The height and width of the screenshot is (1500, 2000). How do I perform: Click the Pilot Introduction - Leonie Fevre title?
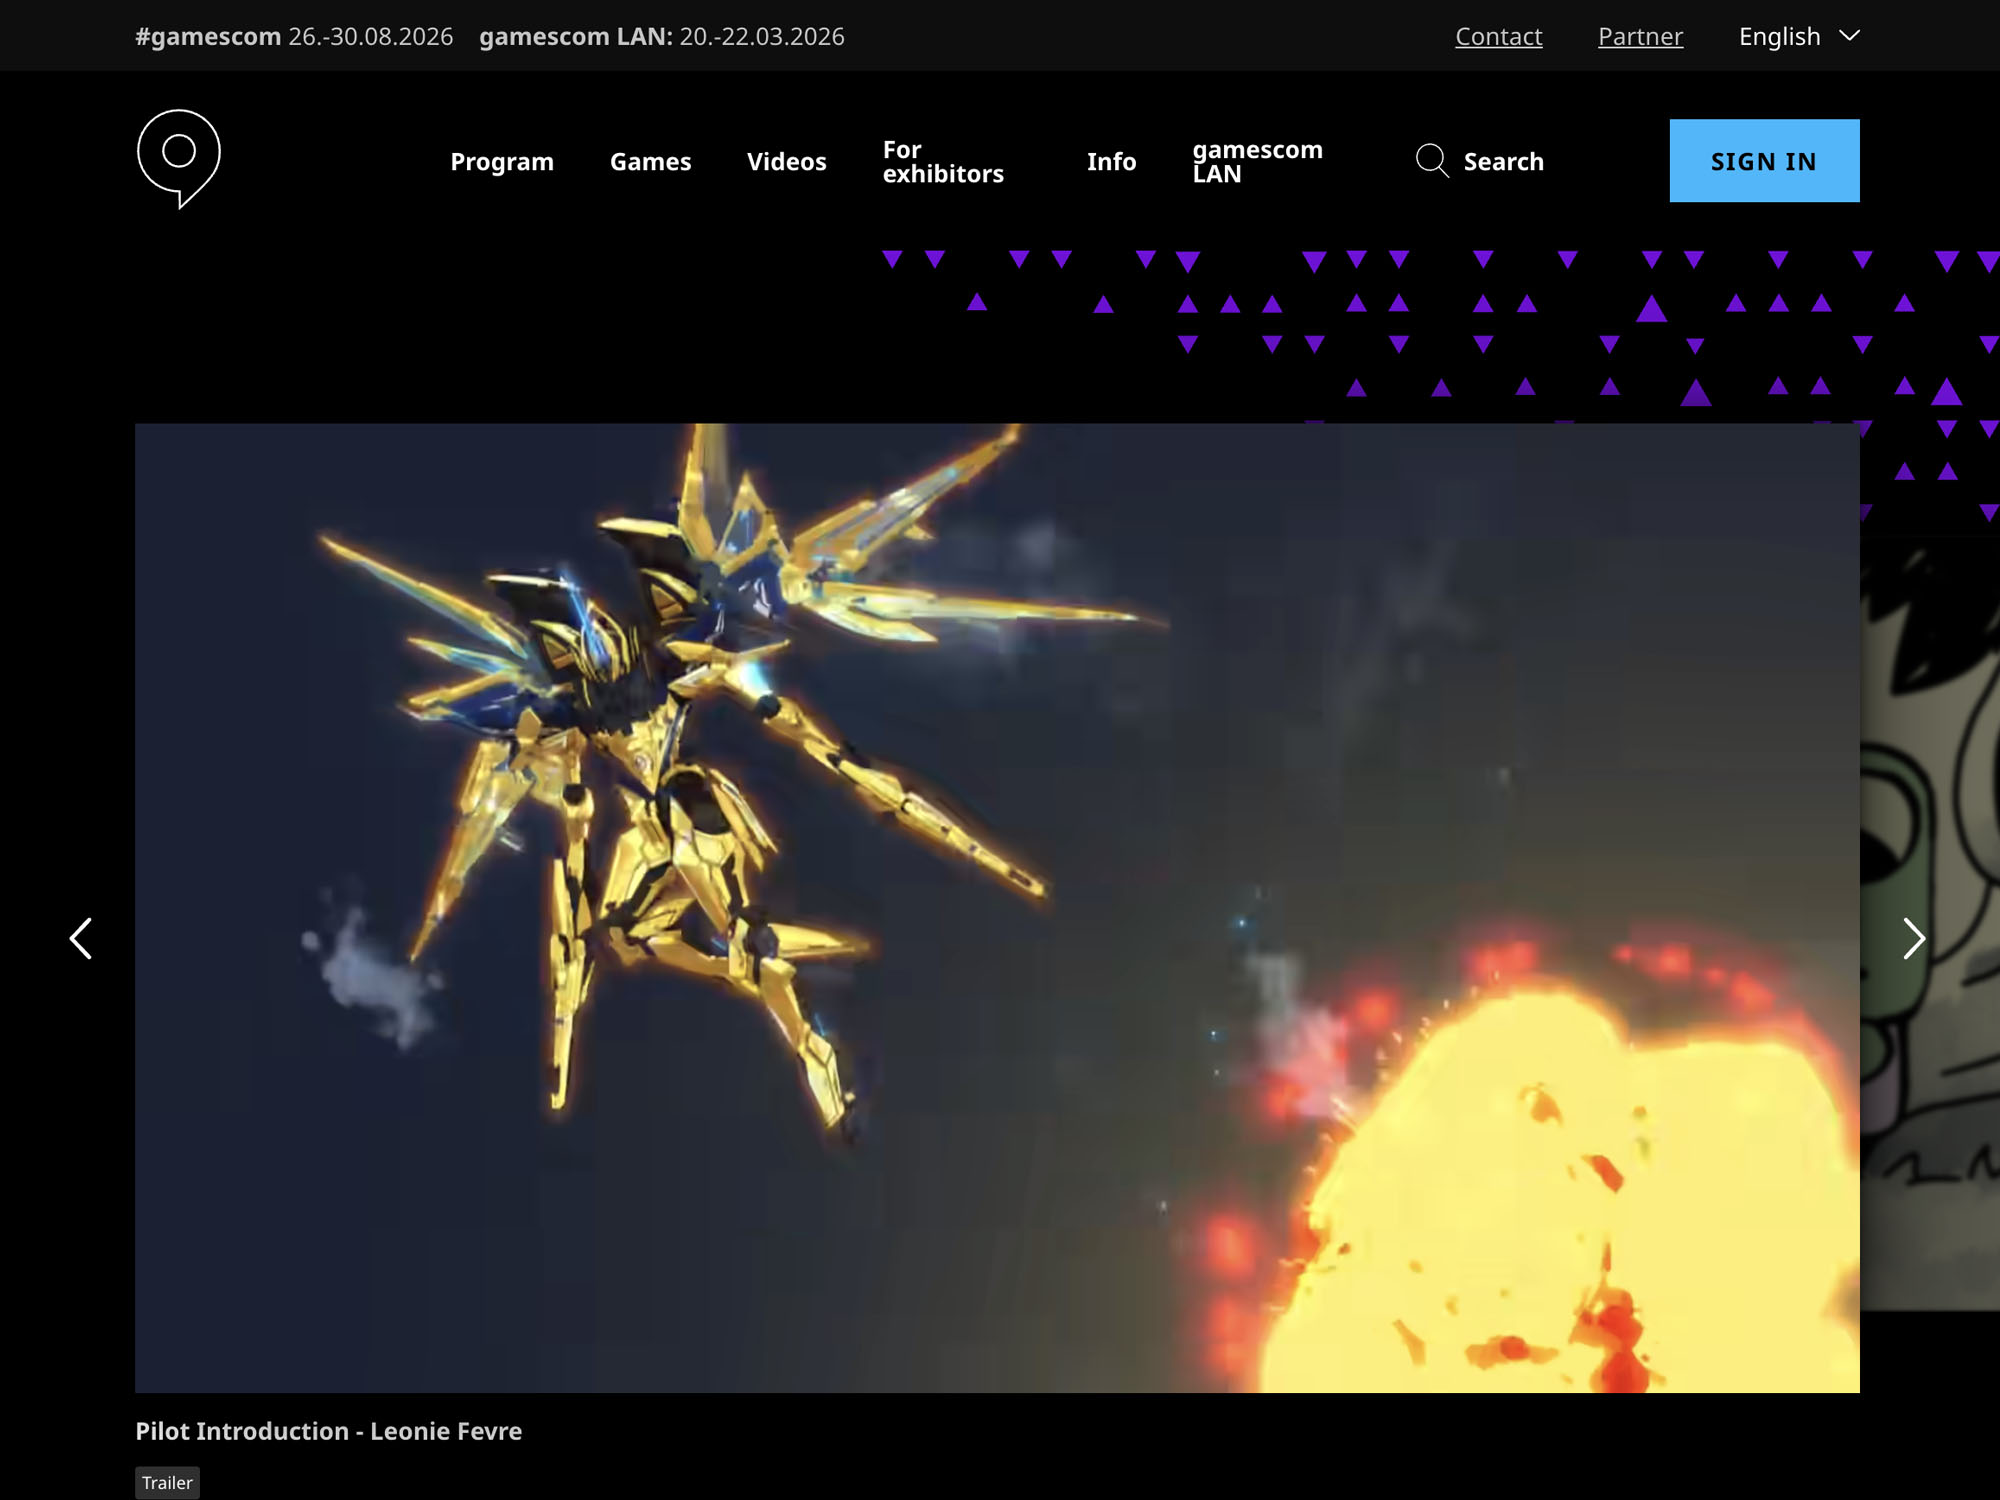pyautogui.click(x=328, y=1430)
